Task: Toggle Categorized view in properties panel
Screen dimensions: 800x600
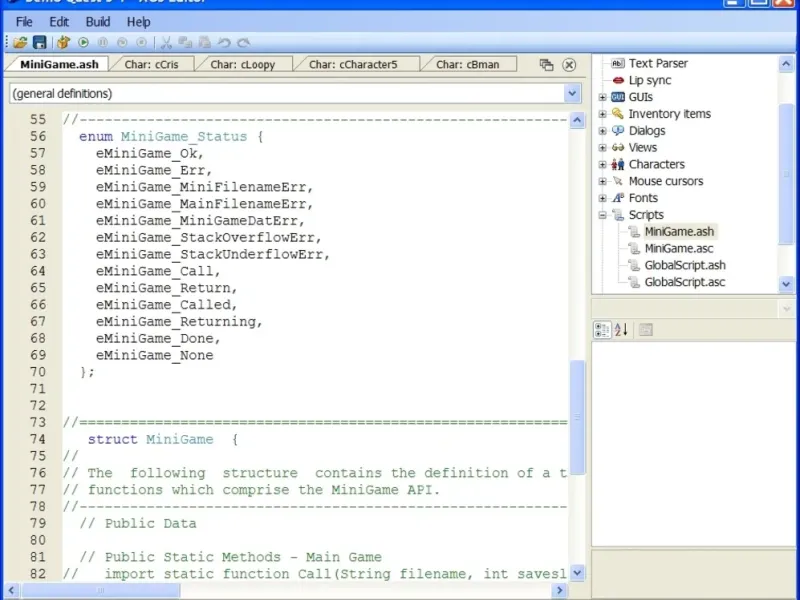Action: 602,329
